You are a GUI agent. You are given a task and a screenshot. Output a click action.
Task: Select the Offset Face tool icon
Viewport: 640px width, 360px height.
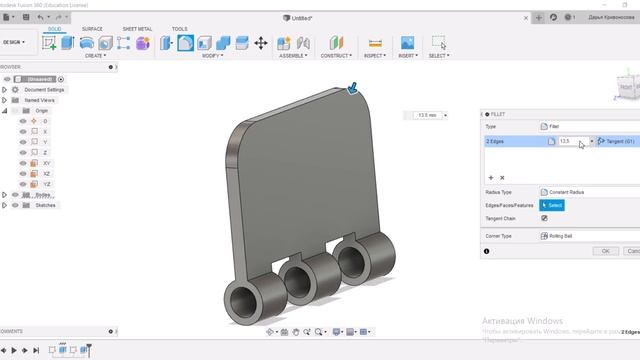(x=242, y=43)
